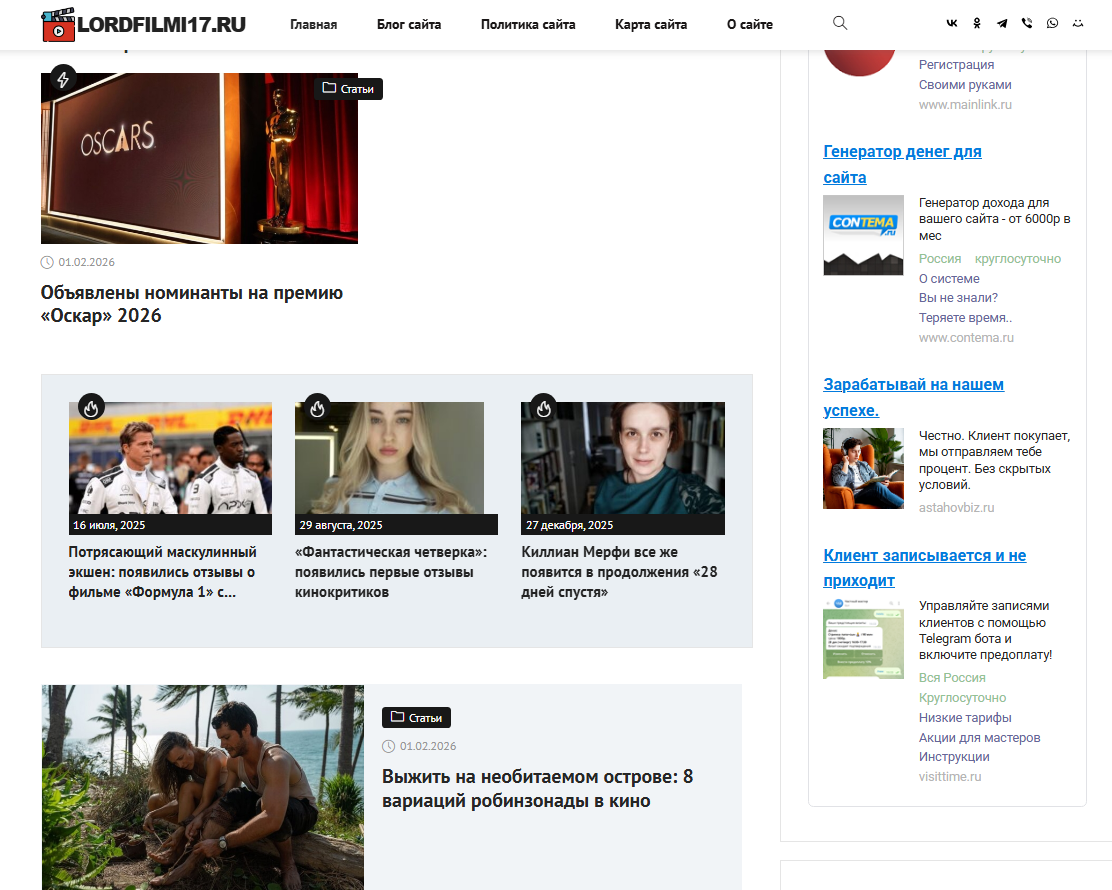Click the LORDFILMI17.RU clapperboard logo icon
The width and height of the screenshot is (1112, 890).
(58, 25)
